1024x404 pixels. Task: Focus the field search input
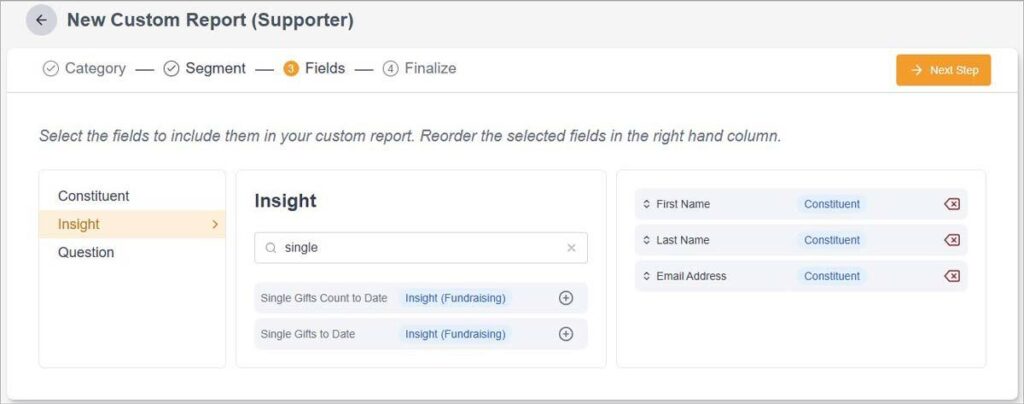(421, 248)
